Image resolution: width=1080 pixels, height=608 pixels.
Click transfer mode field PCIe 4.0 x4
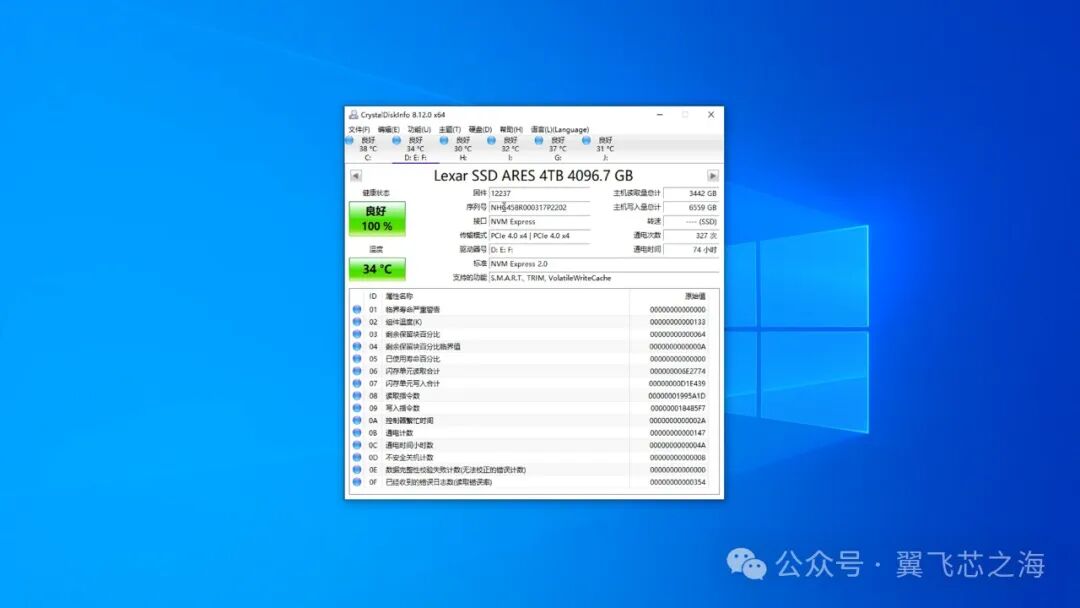pyautogui.click(x=539, y=235)
